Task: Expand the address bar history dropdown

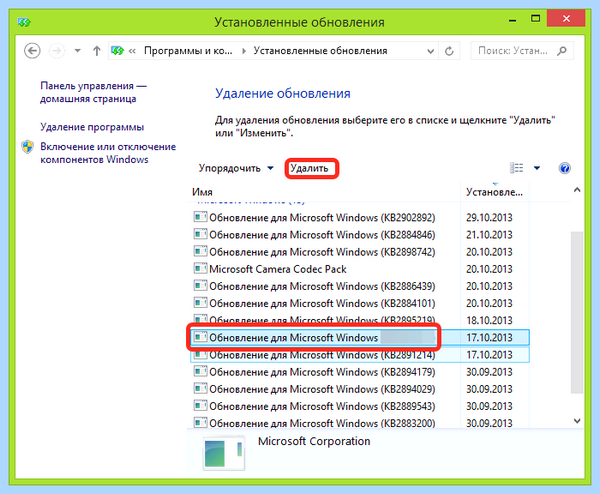Action: pos(430,51)
